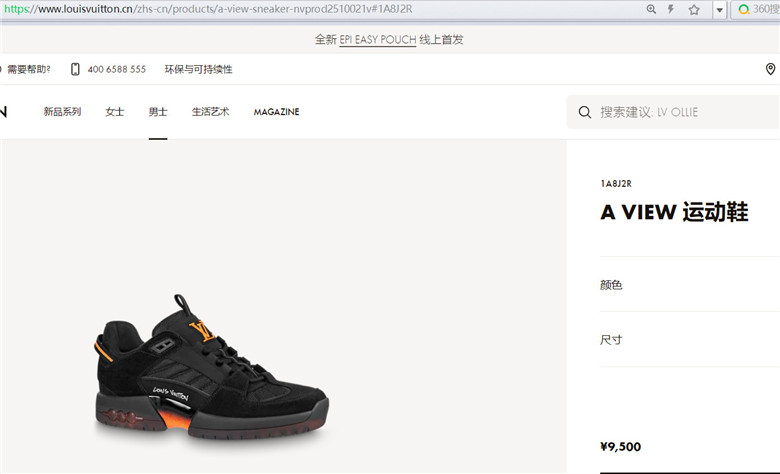Image resolution: width=780 pixels, height=474 pixels.
Task: Click the 360 search engine icon
Action: (744, 9)
